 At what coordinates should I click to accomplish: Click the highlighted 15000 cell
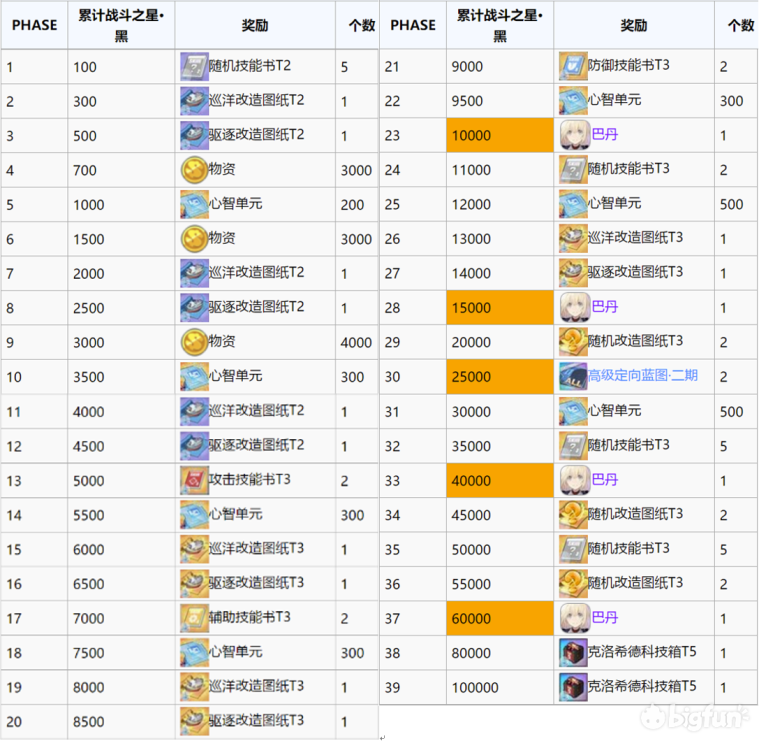pos(500,307)
